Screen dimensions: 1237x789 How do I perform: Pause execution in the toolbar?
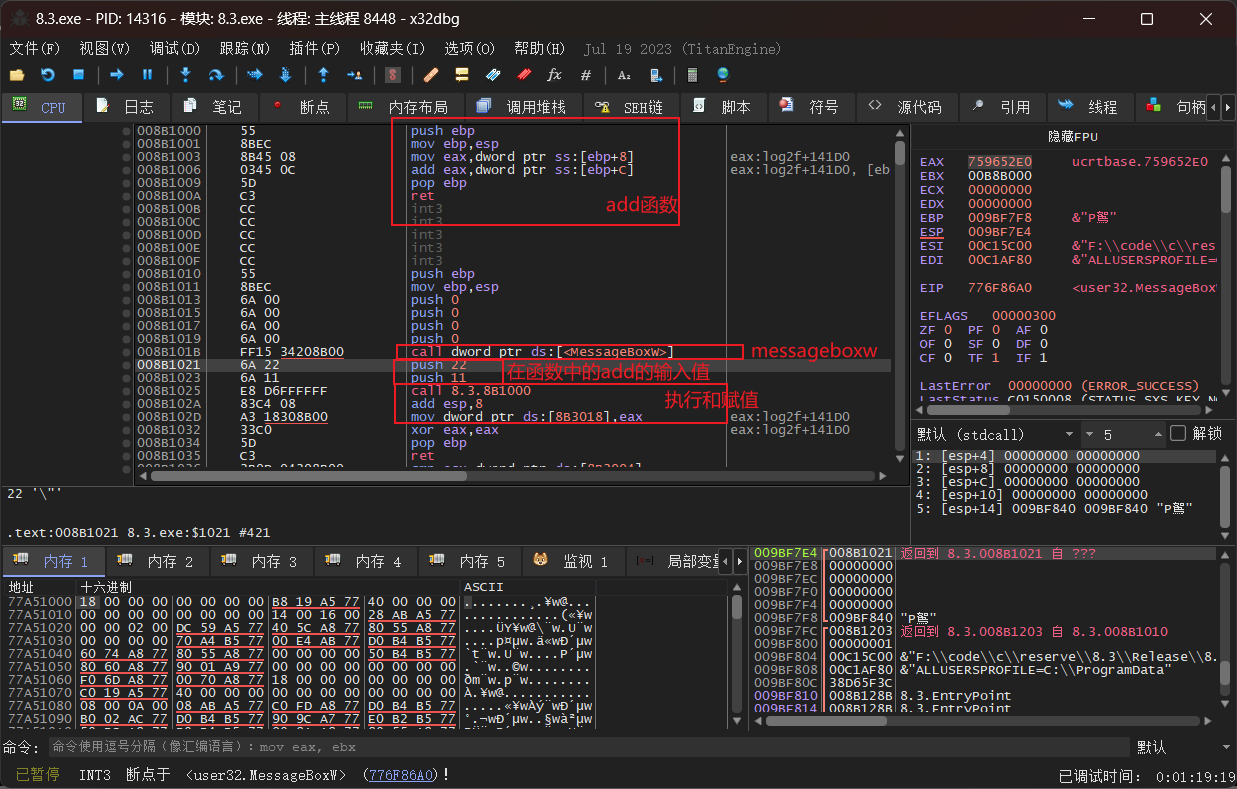[147, 75]
